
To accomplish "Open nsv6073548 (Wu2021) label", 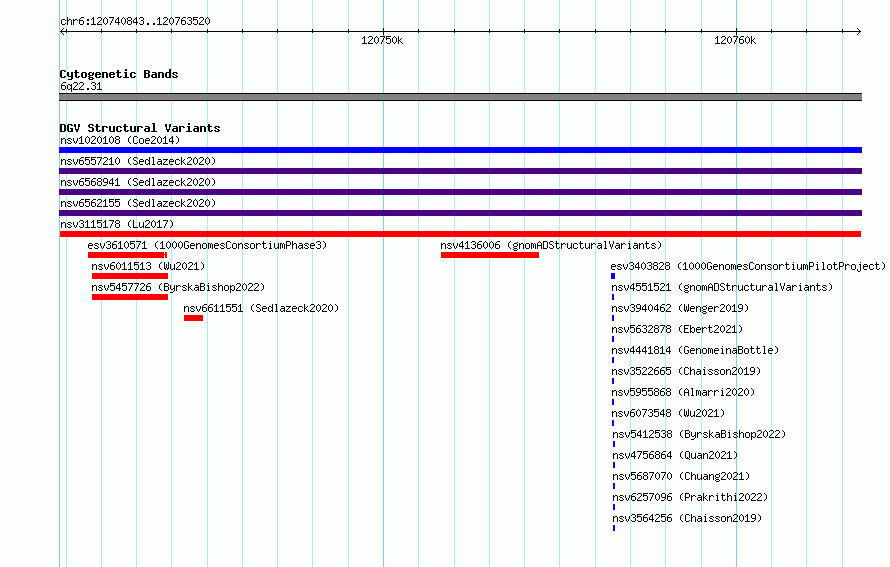I will [668, 413].
